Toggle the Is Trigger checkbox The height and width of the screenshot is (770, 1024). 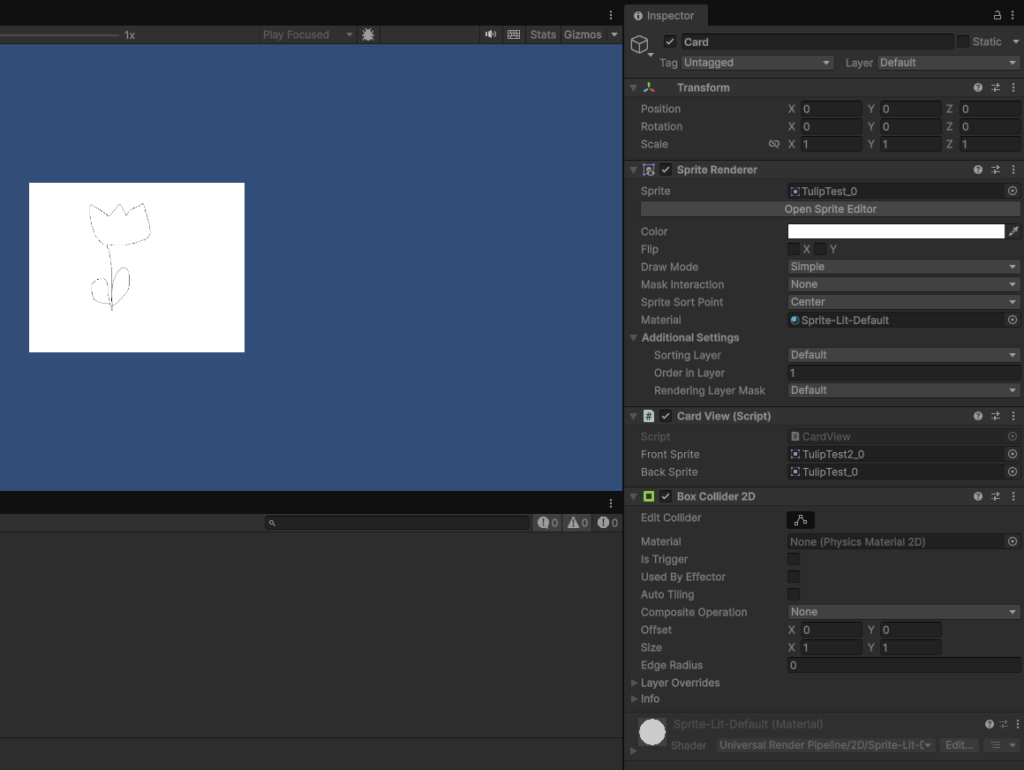[x=794, y=559]
